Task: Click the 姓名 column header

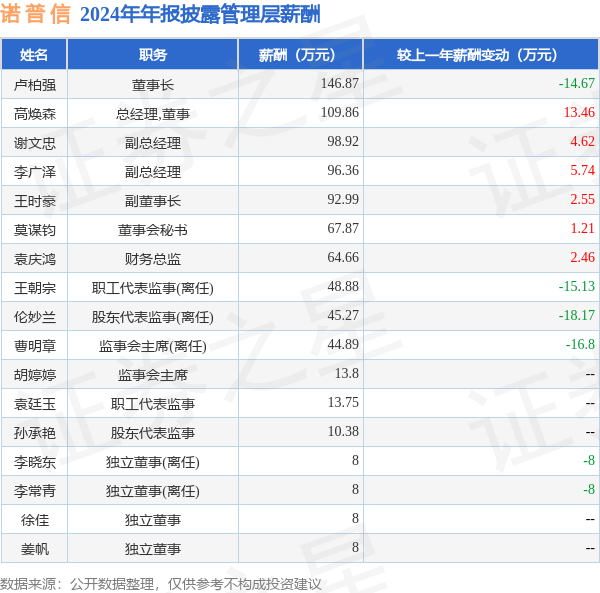Action: coord(34,55)
